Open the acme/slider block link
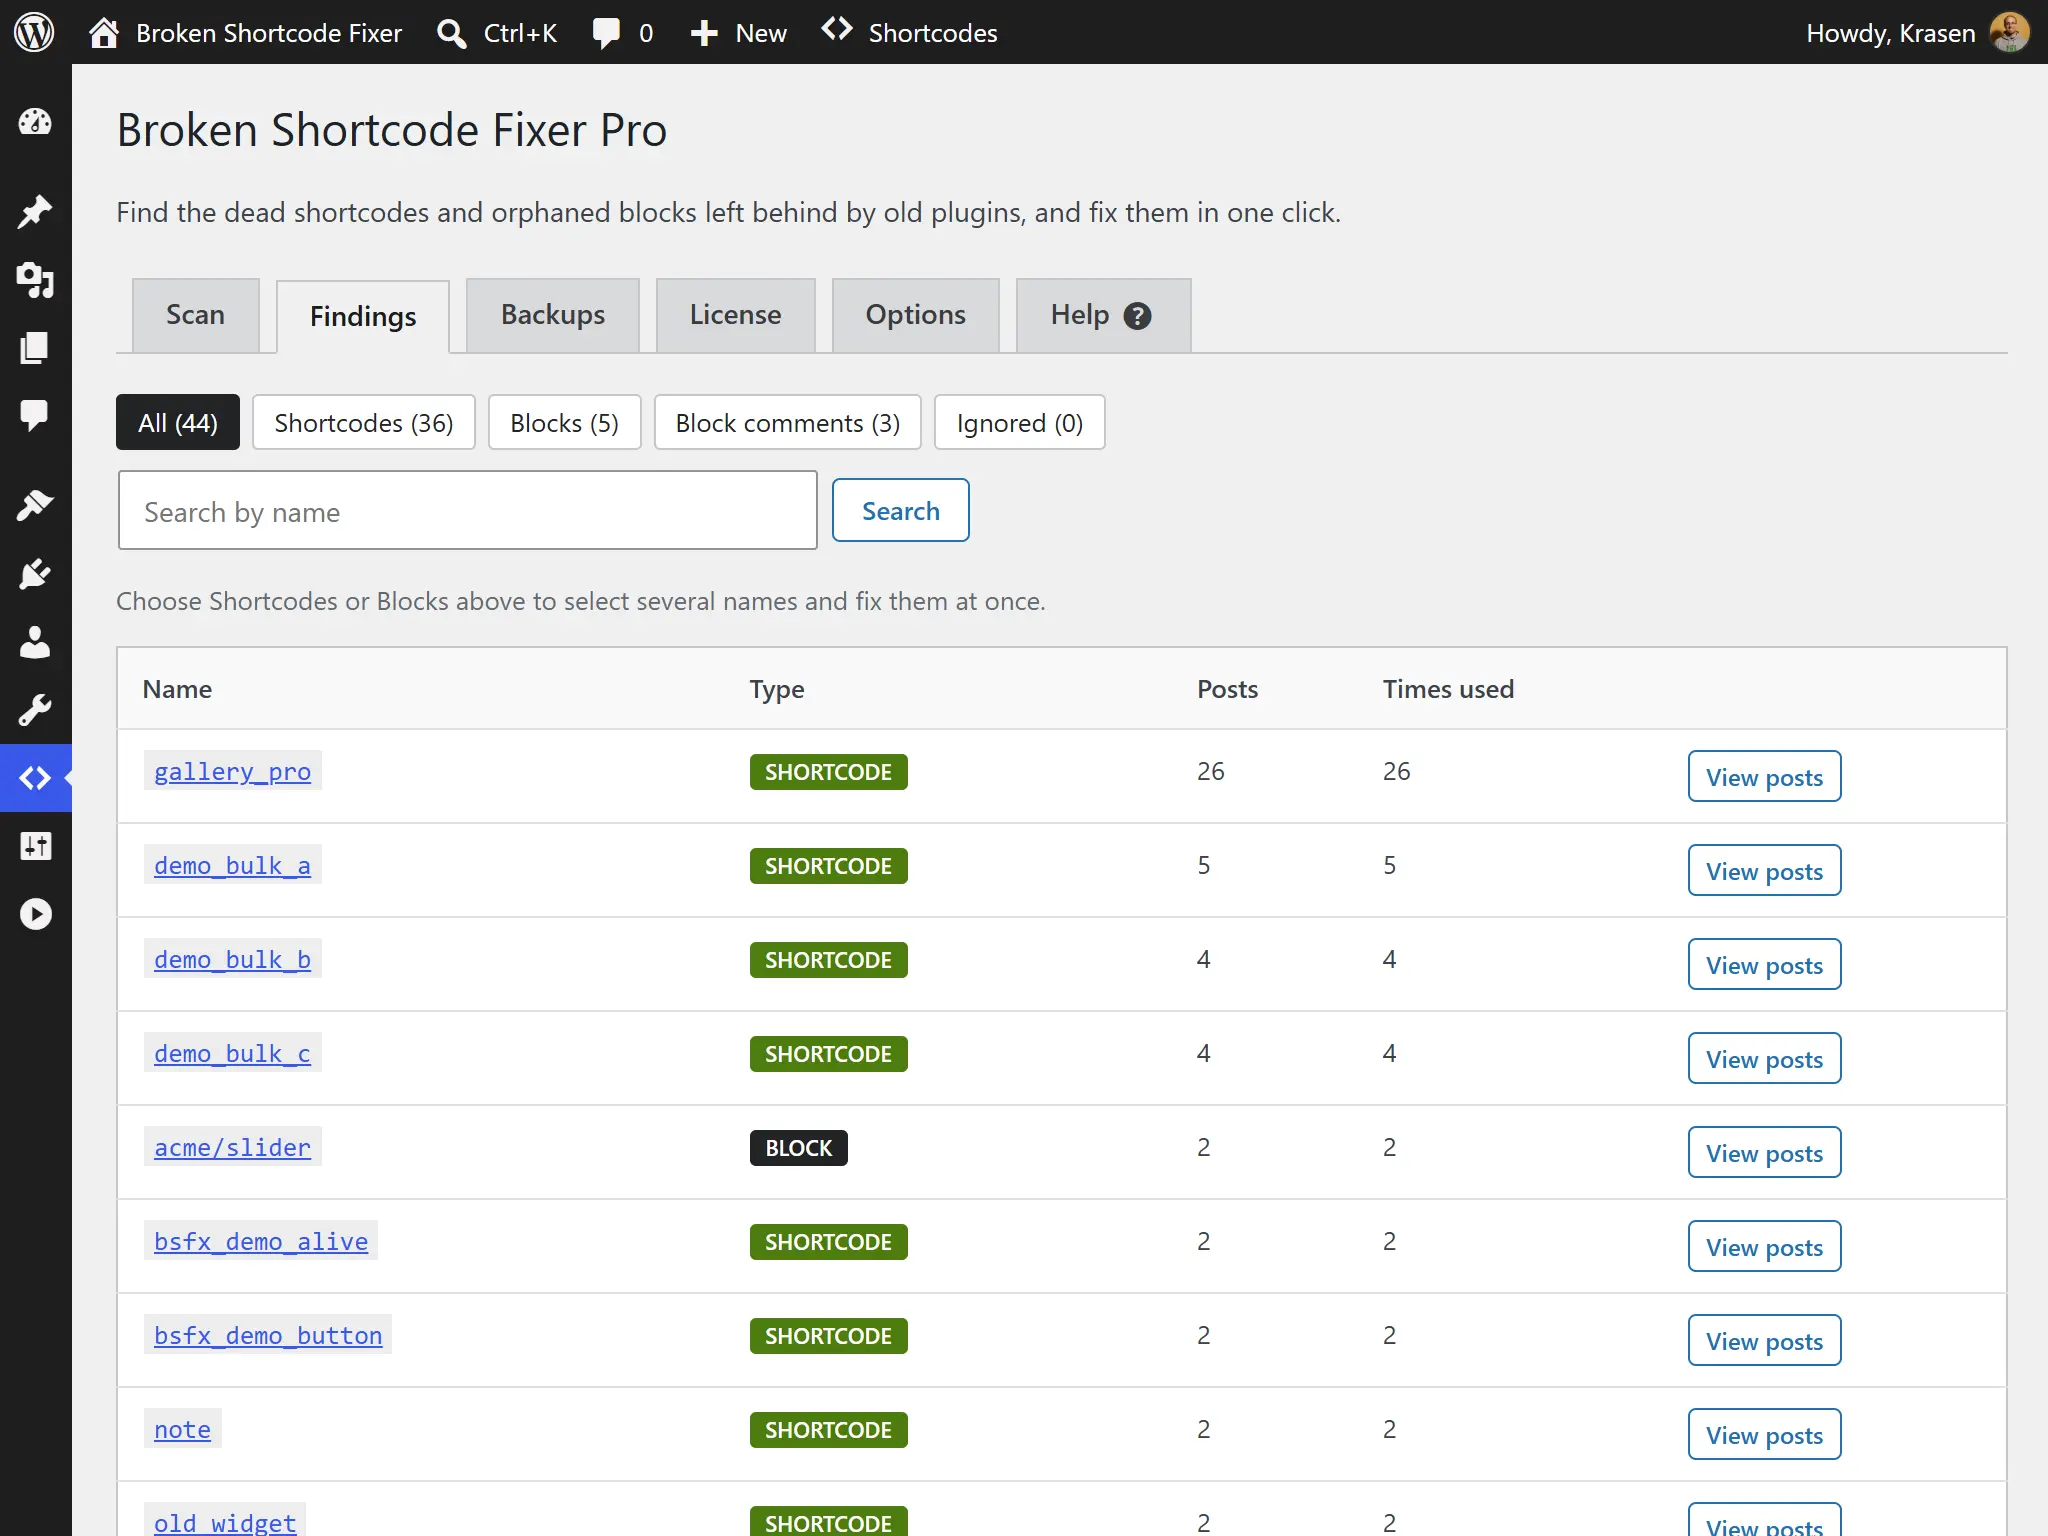This screenshot has width=2048, height=1536. coord(232,1147)
